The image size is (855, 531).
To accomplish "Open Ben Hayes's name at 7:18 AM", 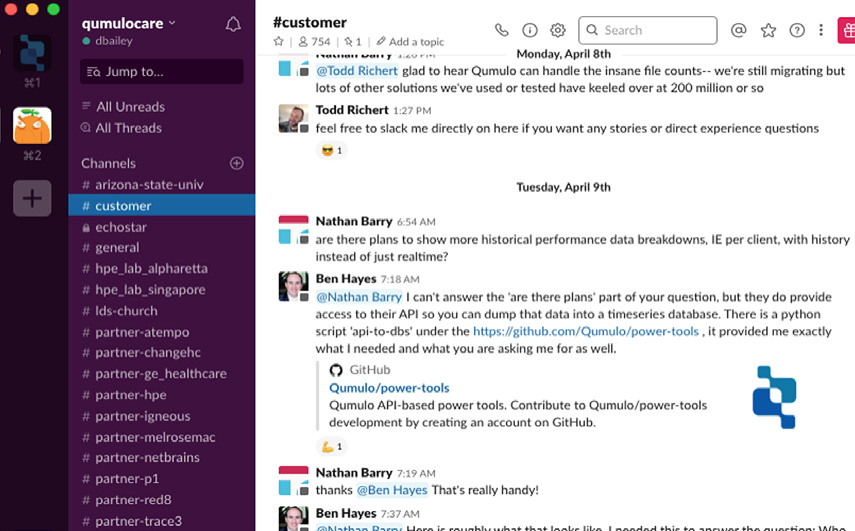I will (x=346, y=279).
